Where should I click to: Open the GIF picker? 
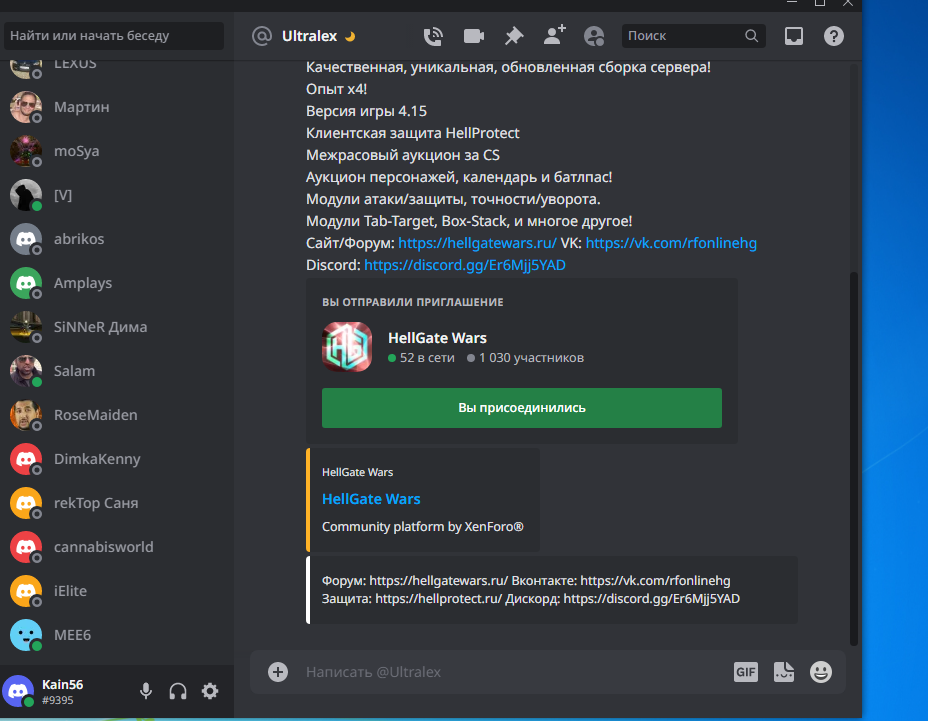(x=746, y=672)
